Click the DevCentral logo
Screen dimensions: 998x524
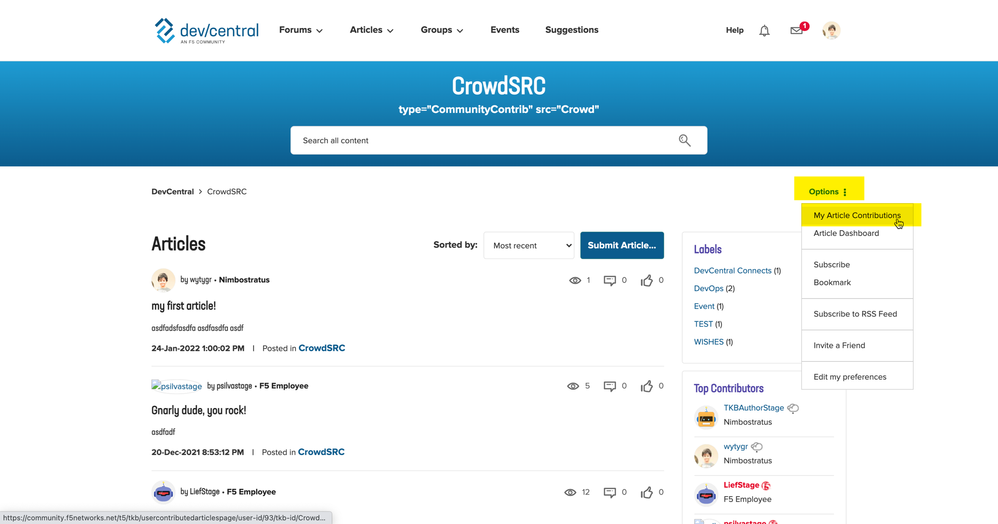[207, 31]
